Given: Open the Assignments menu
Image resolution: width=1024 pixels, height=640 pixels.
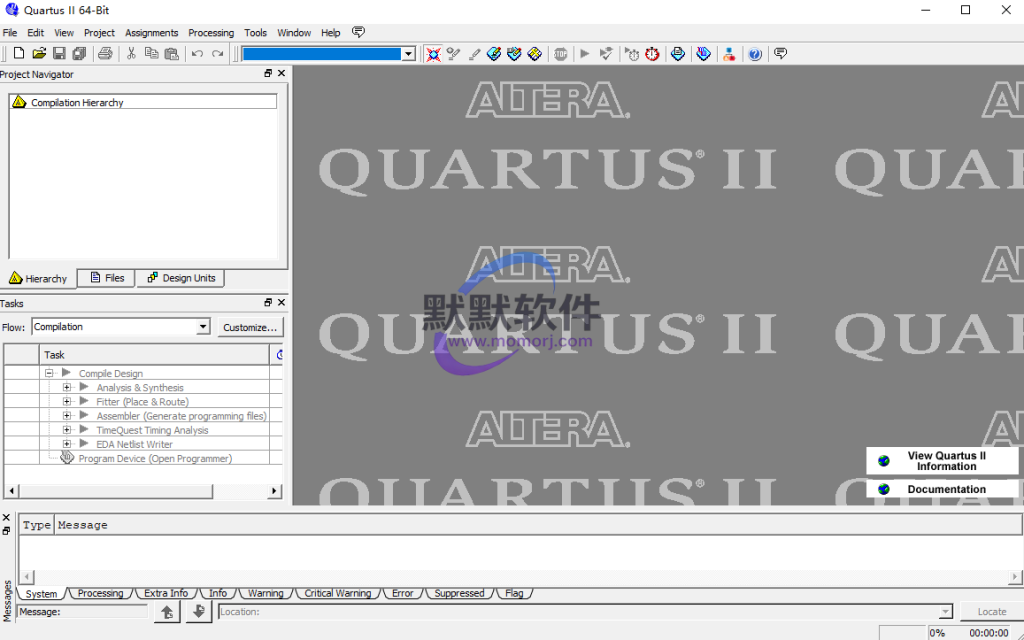Looking at the screenshot, I should pos(152,33).
